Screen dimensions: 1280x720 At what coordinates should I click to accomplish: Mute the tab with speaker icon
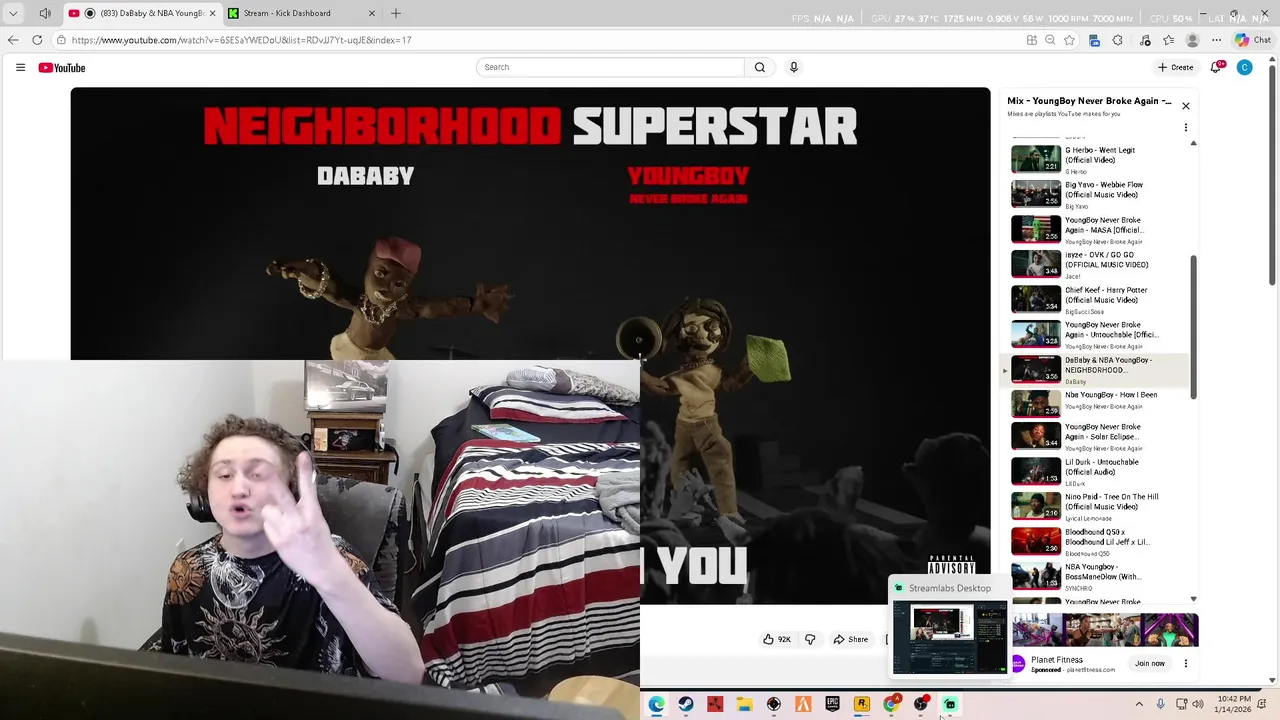click(45, 13)
